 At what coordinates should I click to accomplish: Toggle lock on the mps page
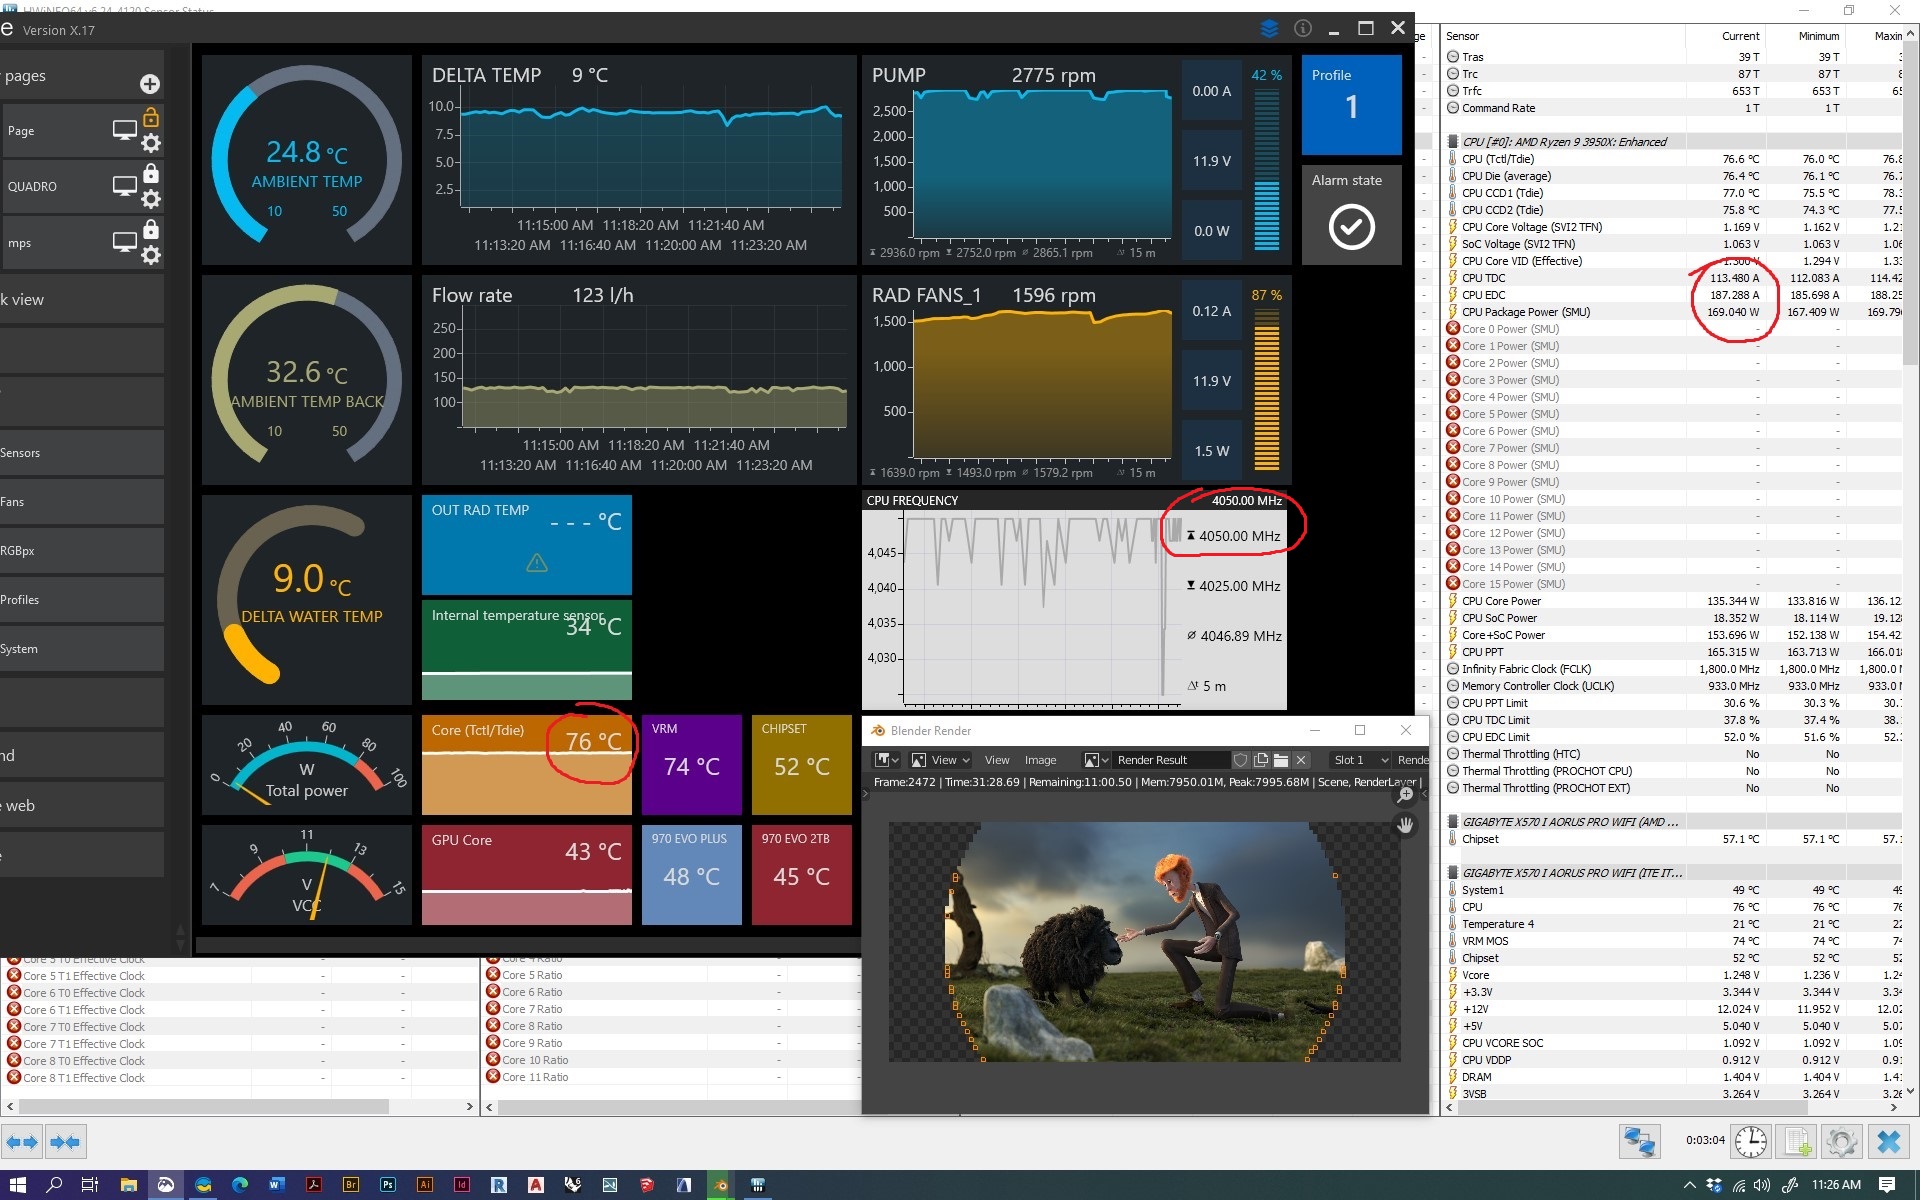click(151, 230)
